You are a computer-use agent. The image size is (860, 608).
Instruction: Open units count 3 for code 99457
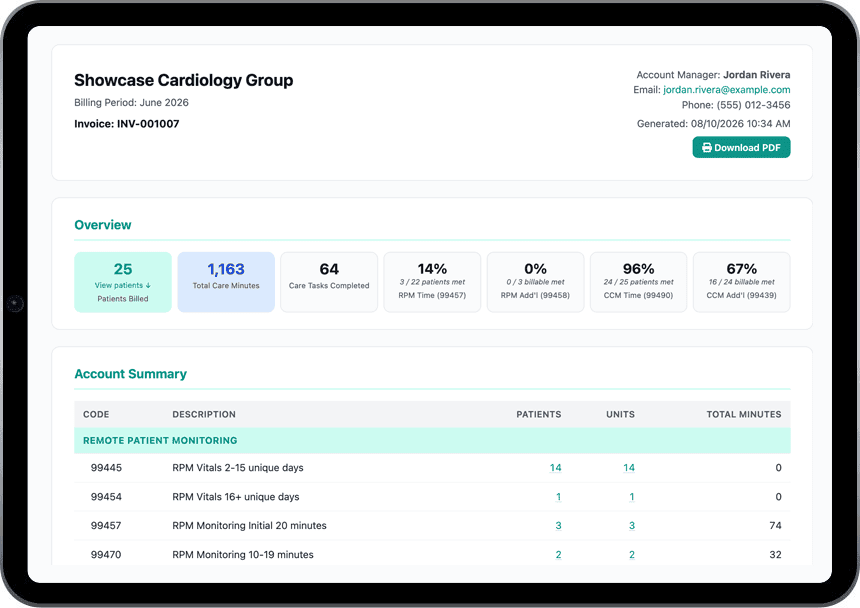(x=632, y=525)
